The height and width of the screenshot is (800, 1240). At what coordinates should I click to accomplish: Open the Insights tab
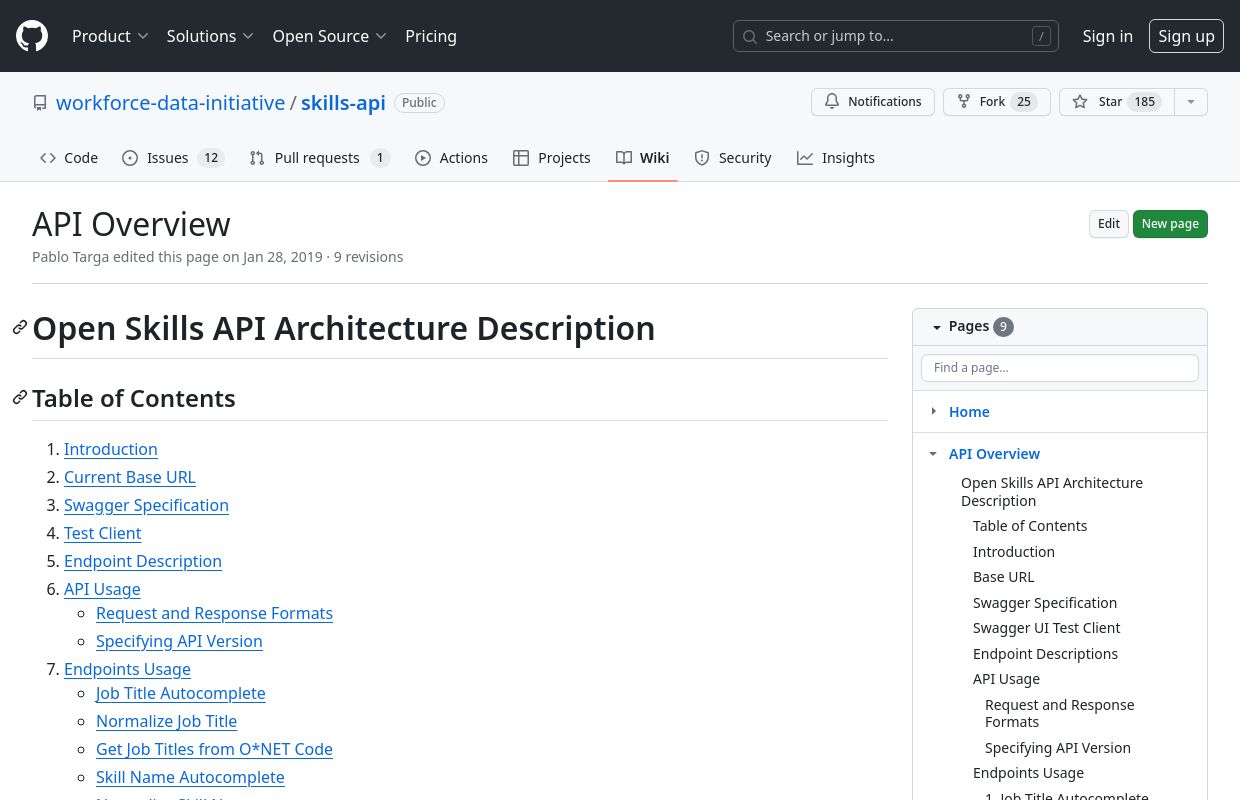pos(836,158)
